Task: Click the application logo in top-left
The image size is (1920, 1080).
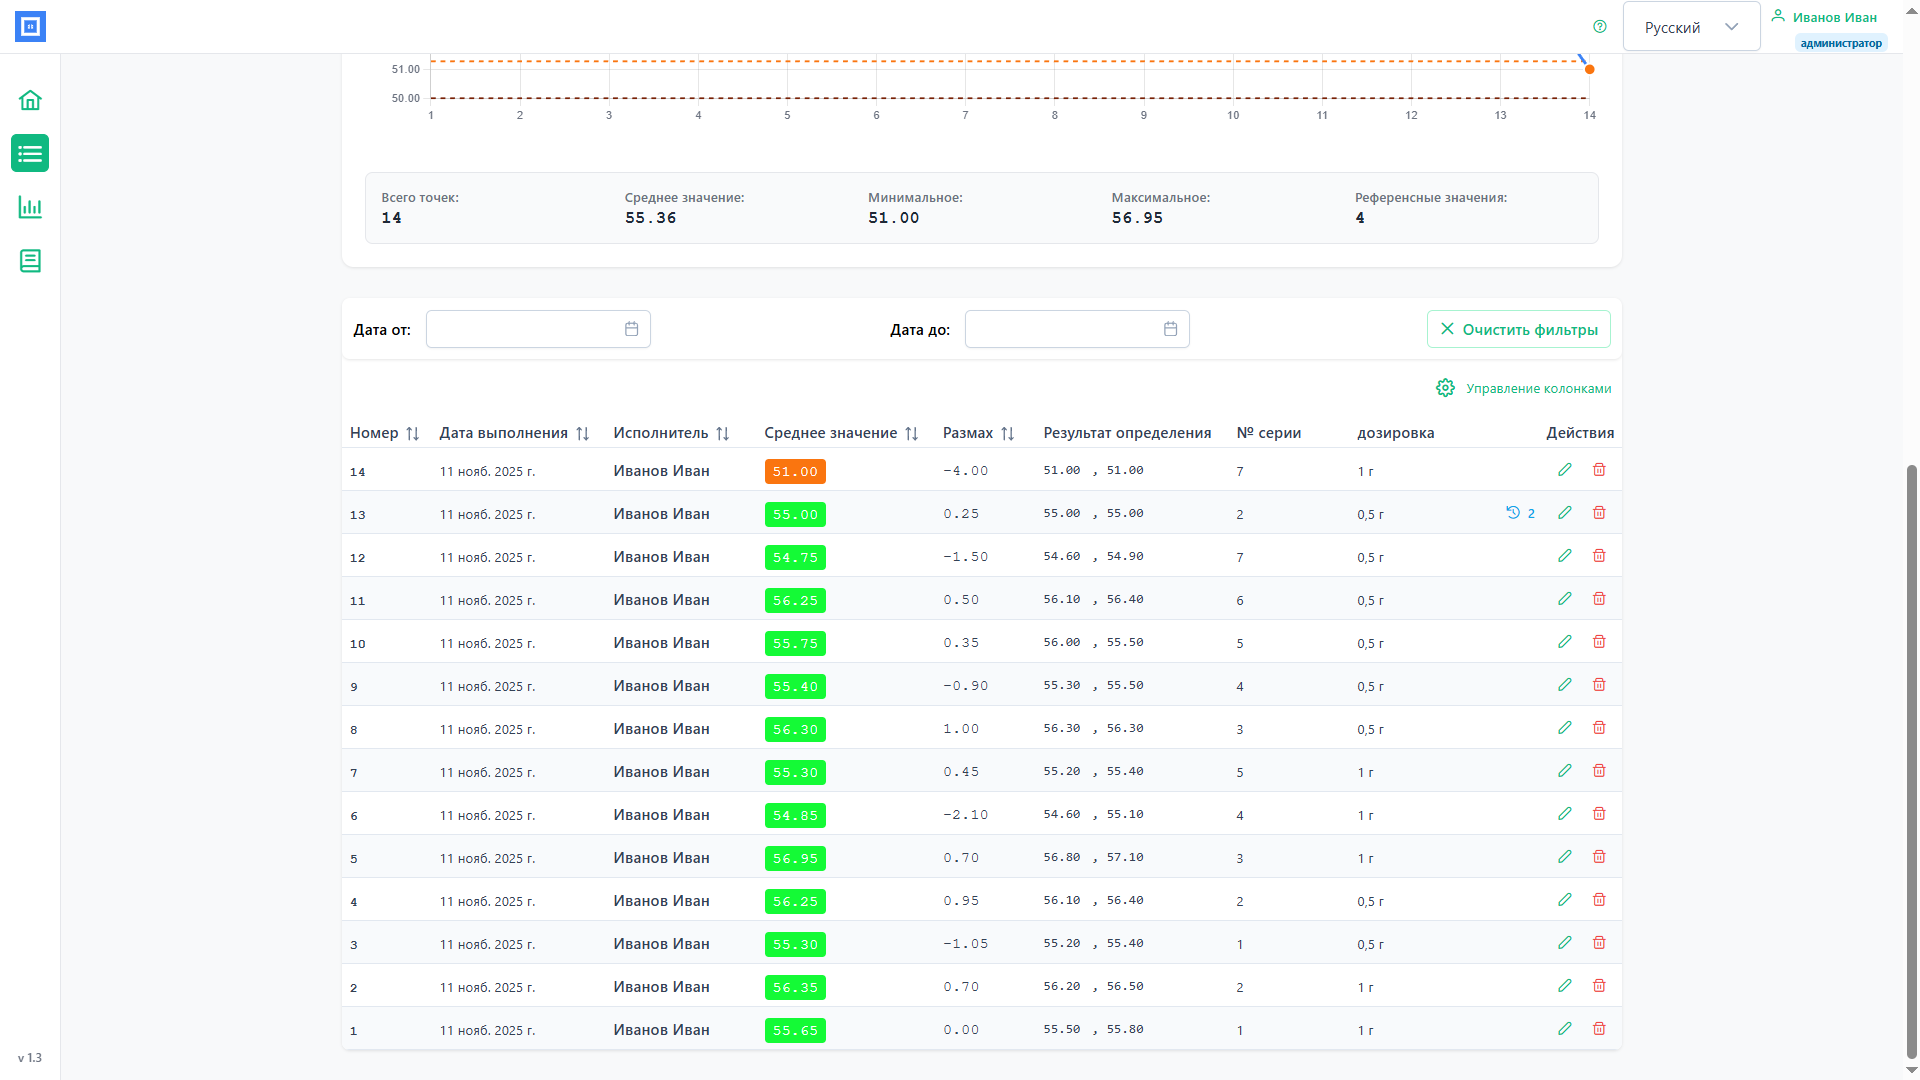Action: [30, 27]
